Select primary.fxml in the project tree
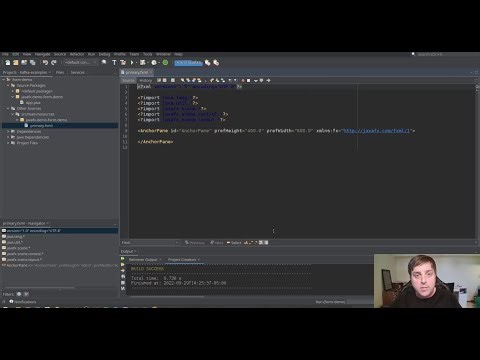The height and width of the screenshot is (360, 480). pyautogui.click(x=41, y=126)
